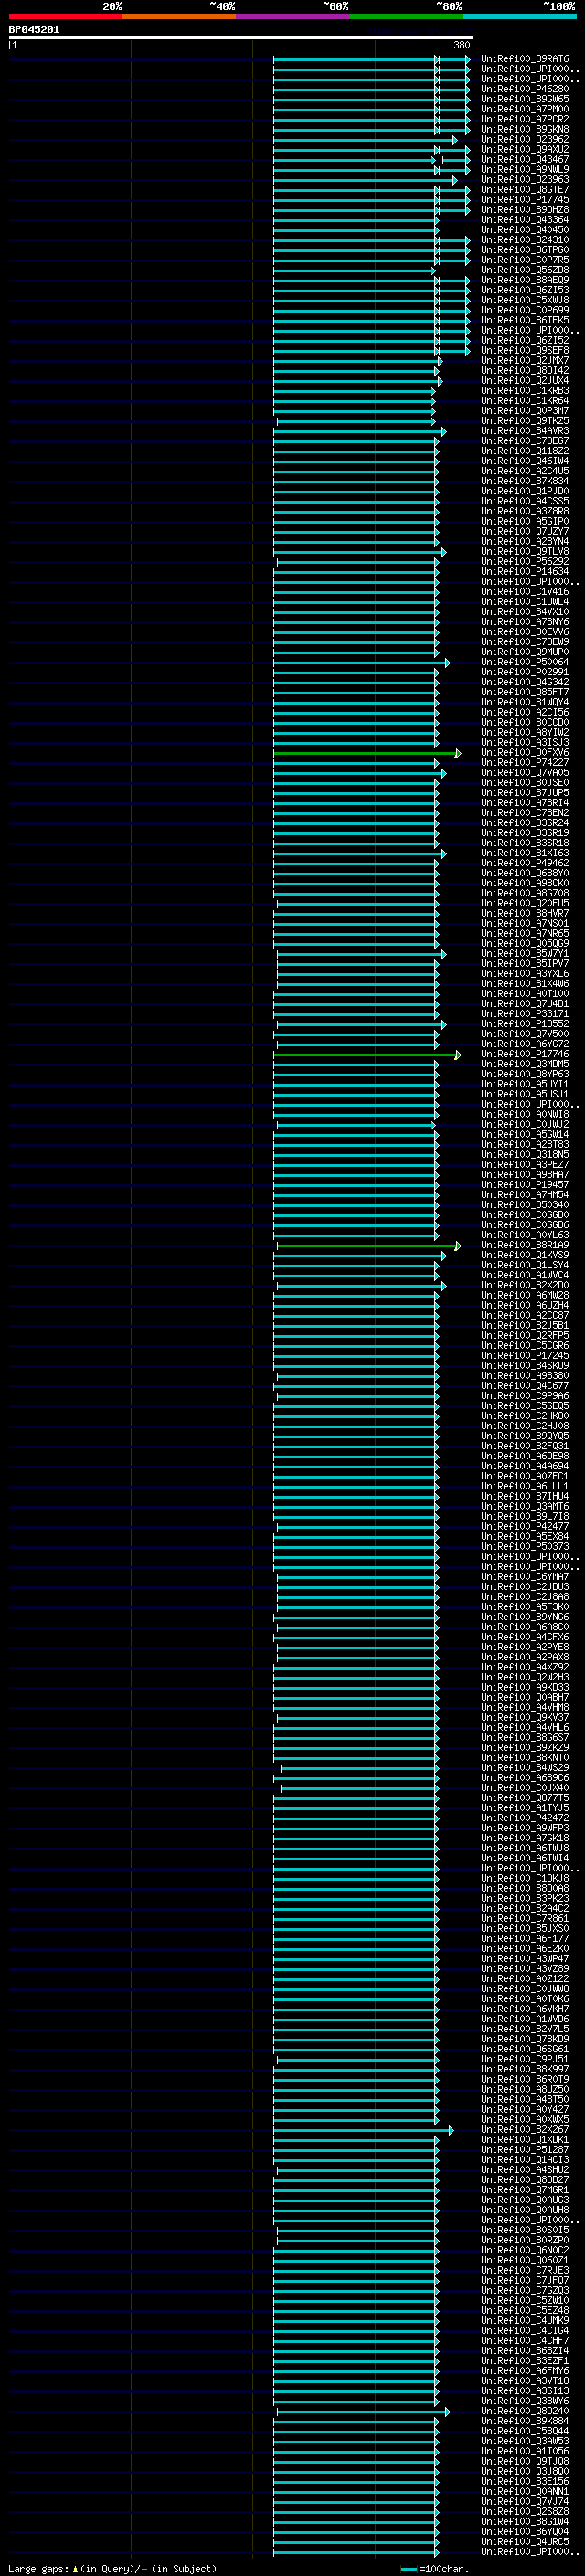Select hit label UniRef100_Q8D240
585x2576 pixels.
pos(525,2411)
